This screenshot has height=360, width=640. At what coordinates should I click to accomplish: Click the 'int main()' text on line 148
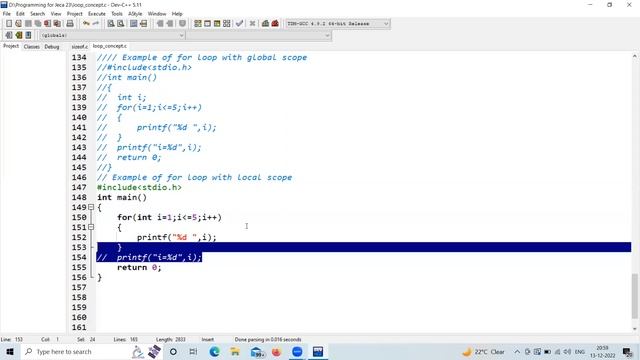[122, 198]
